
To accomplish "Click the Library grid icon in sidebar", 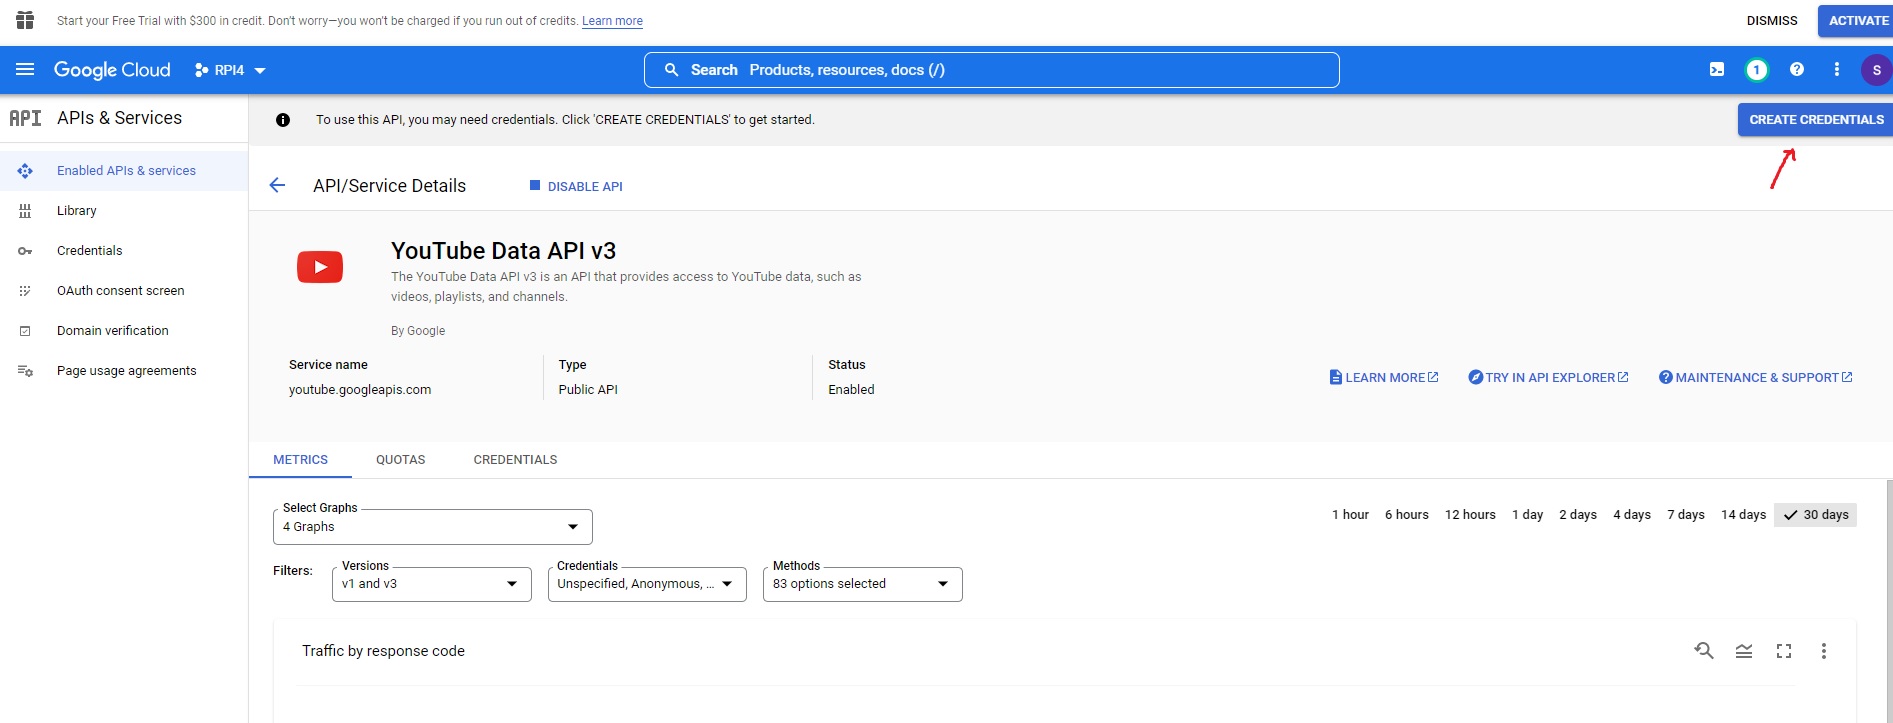I will (x=25, y=211).
